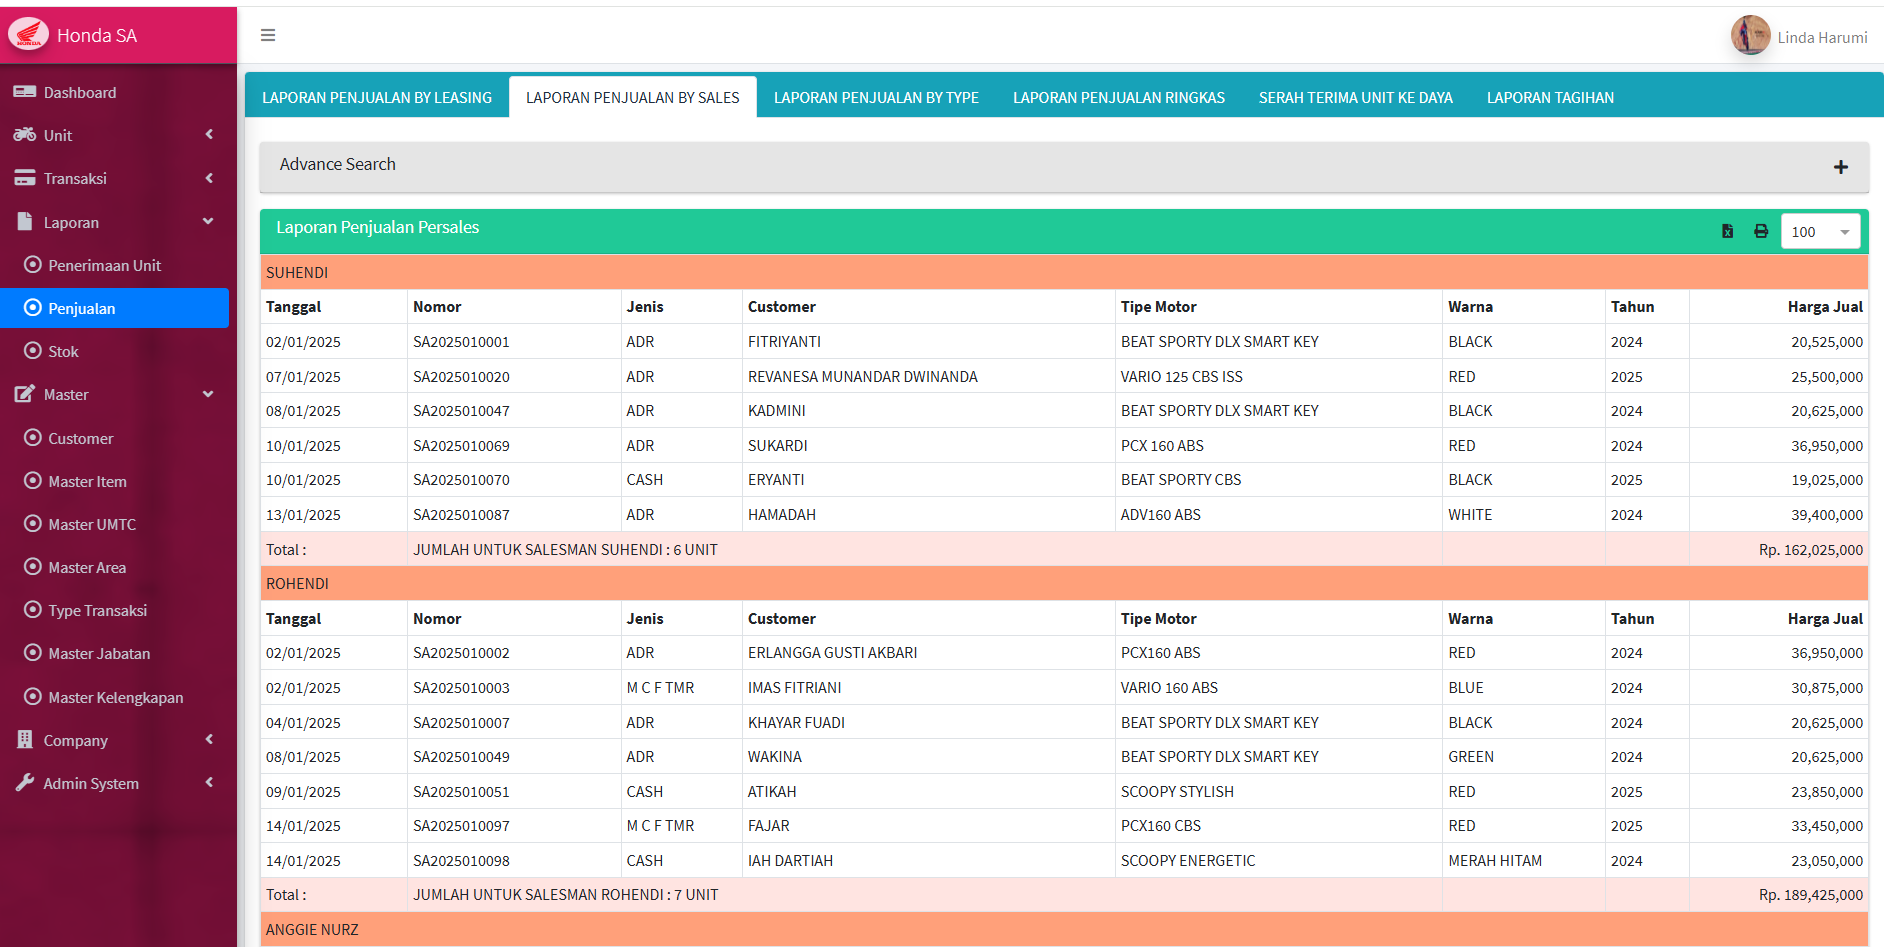Open the Stok report link

pos(63,352)
